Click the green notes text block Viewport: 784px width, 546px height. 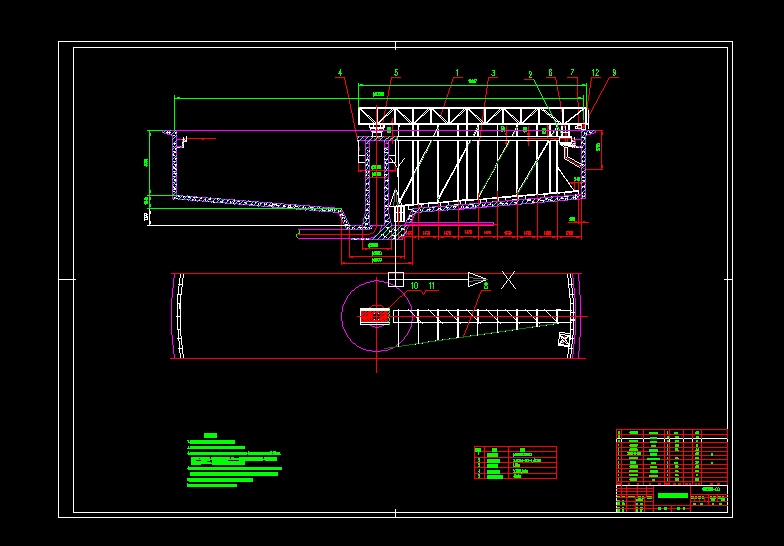(234, 460)
